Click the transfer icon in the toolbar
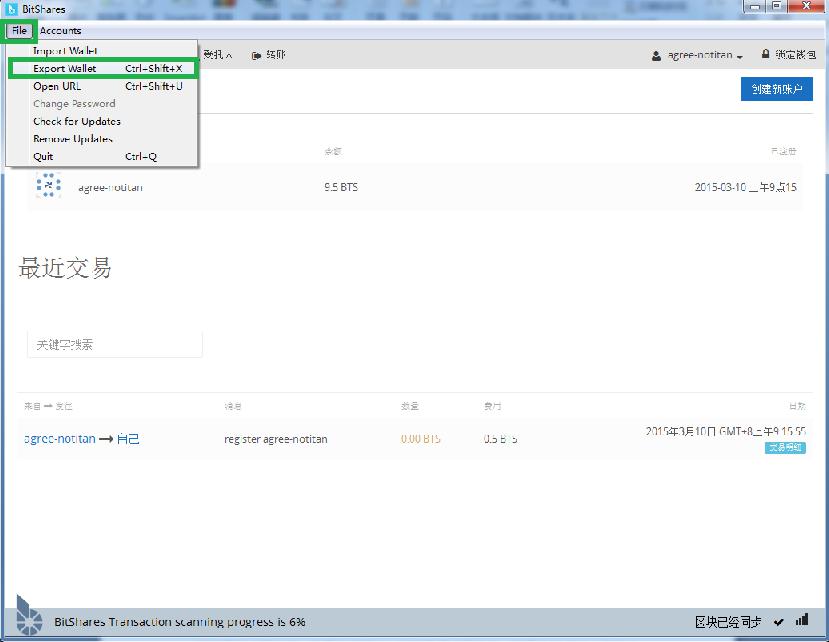Image resolution: width=829 pixels, height=642 pixels. pyautogui.click(x=256, y=55)
